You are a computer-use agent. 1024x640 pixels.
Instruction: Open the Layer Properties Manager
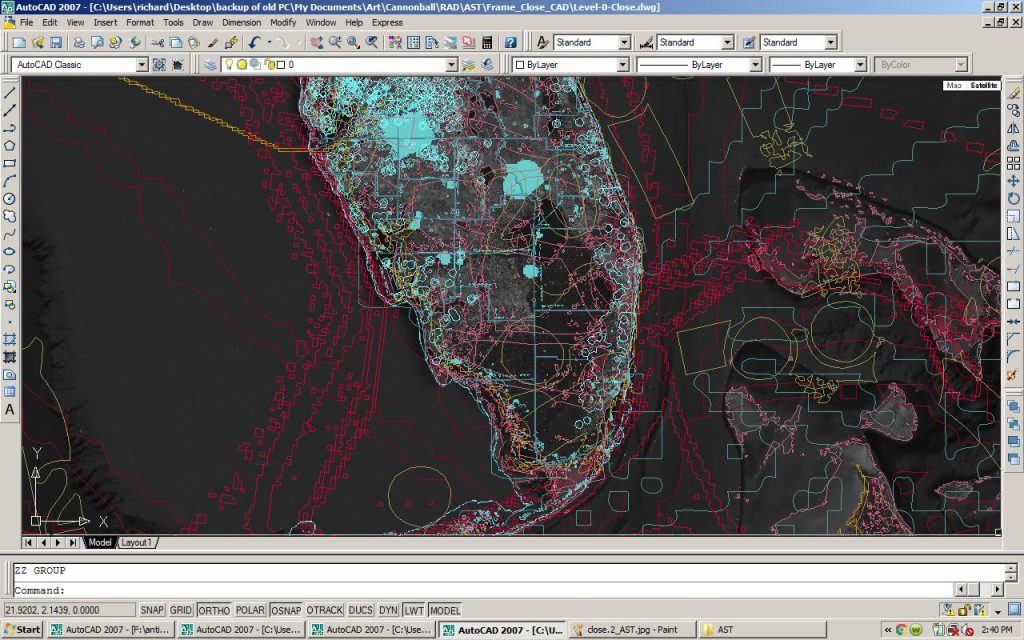coord(210,65)
